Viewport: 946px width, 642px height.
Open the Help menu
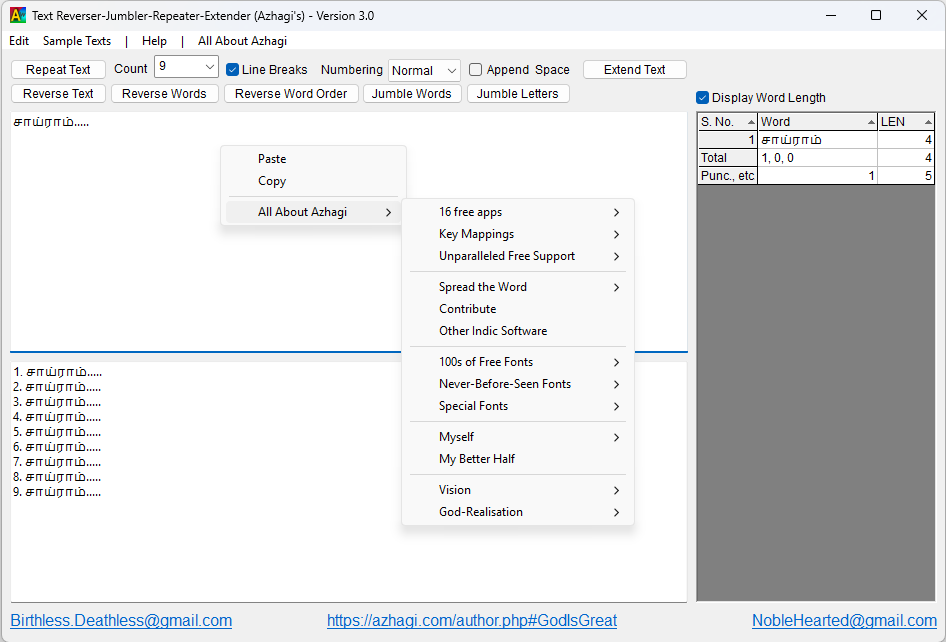(154, 41)
